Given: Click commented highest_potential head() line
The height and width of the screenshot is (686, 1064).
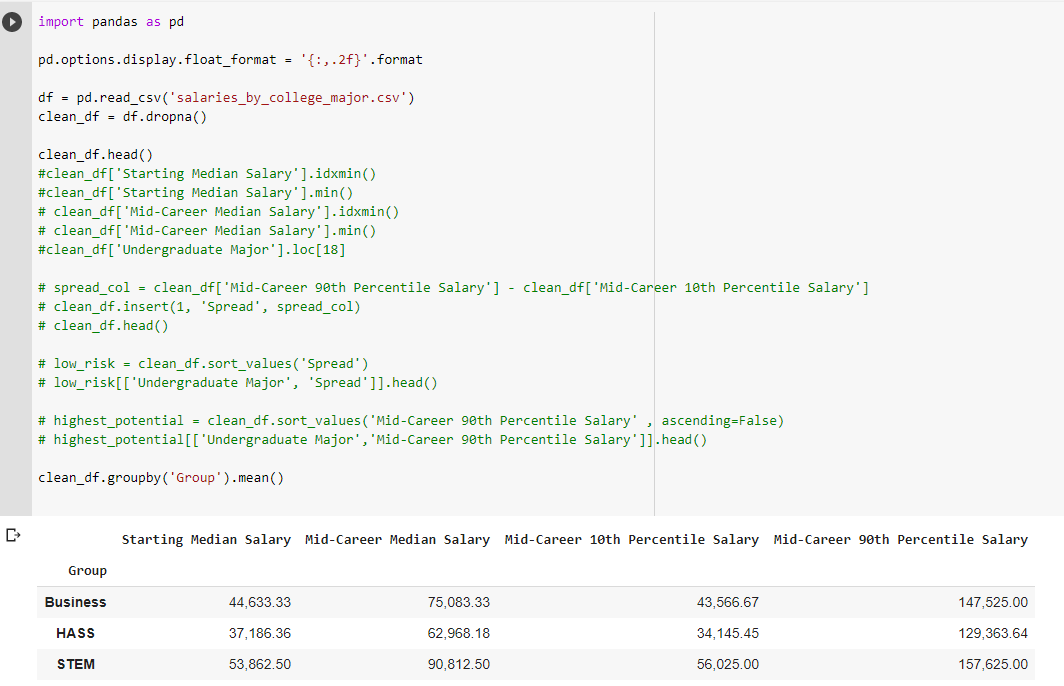Looking at the screenshot, I should click(x=373, y=440).
